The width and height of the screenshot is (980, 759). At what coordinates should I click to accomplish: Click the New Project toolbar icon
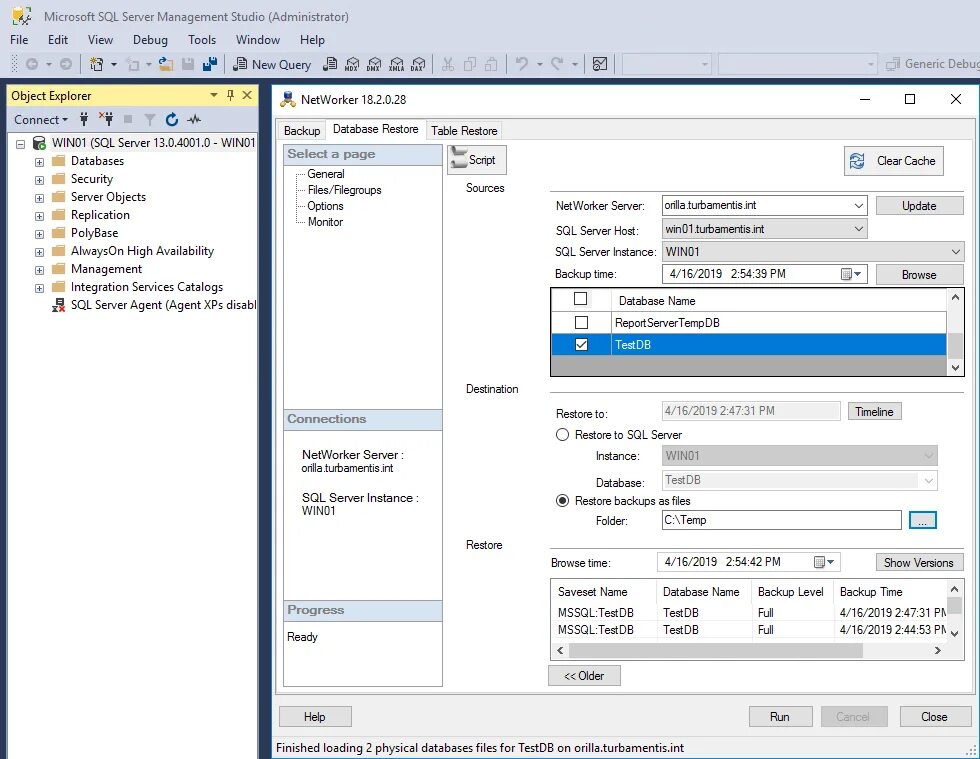point(96,64)
